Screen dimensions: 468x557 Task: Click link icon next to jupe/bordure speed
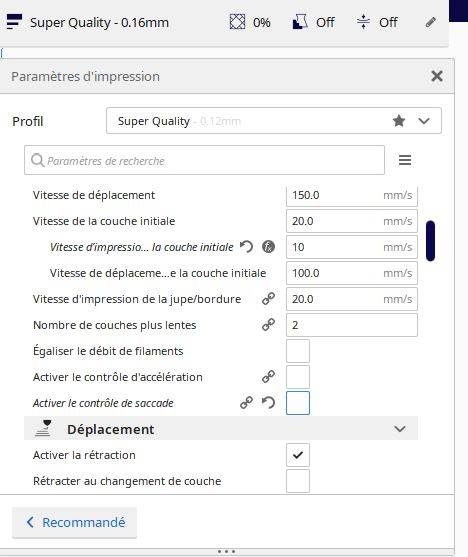pyautogui.click(x=268, y=299)
